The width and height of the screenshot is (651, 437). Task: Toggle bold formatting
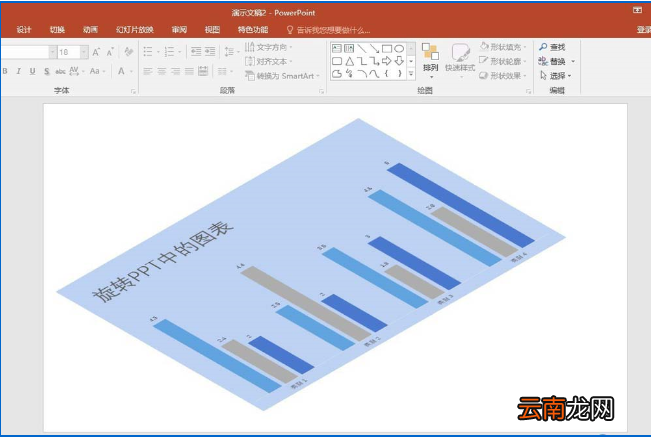coord(5,71)
